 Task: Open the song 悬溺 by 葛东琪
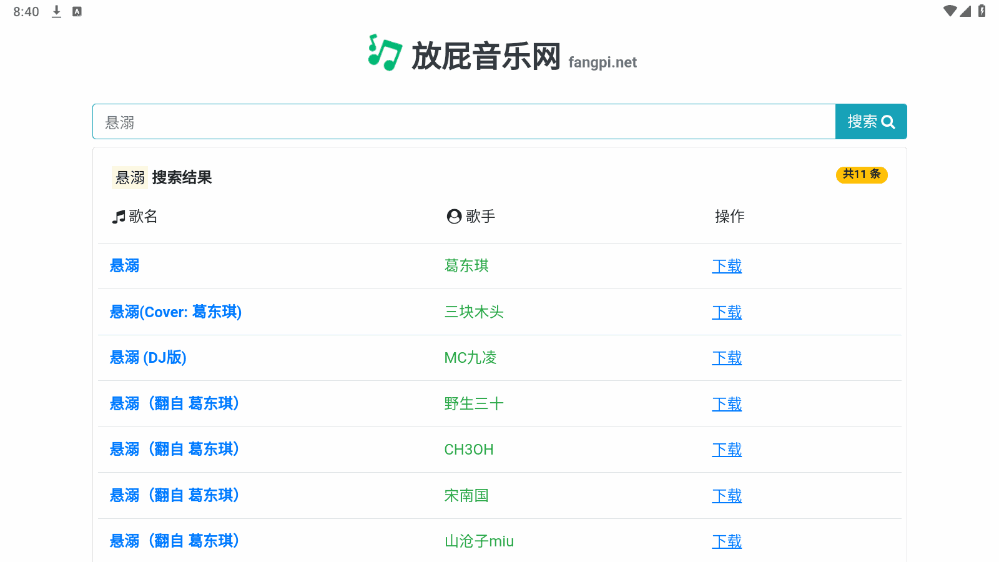(x=125, y=266)
